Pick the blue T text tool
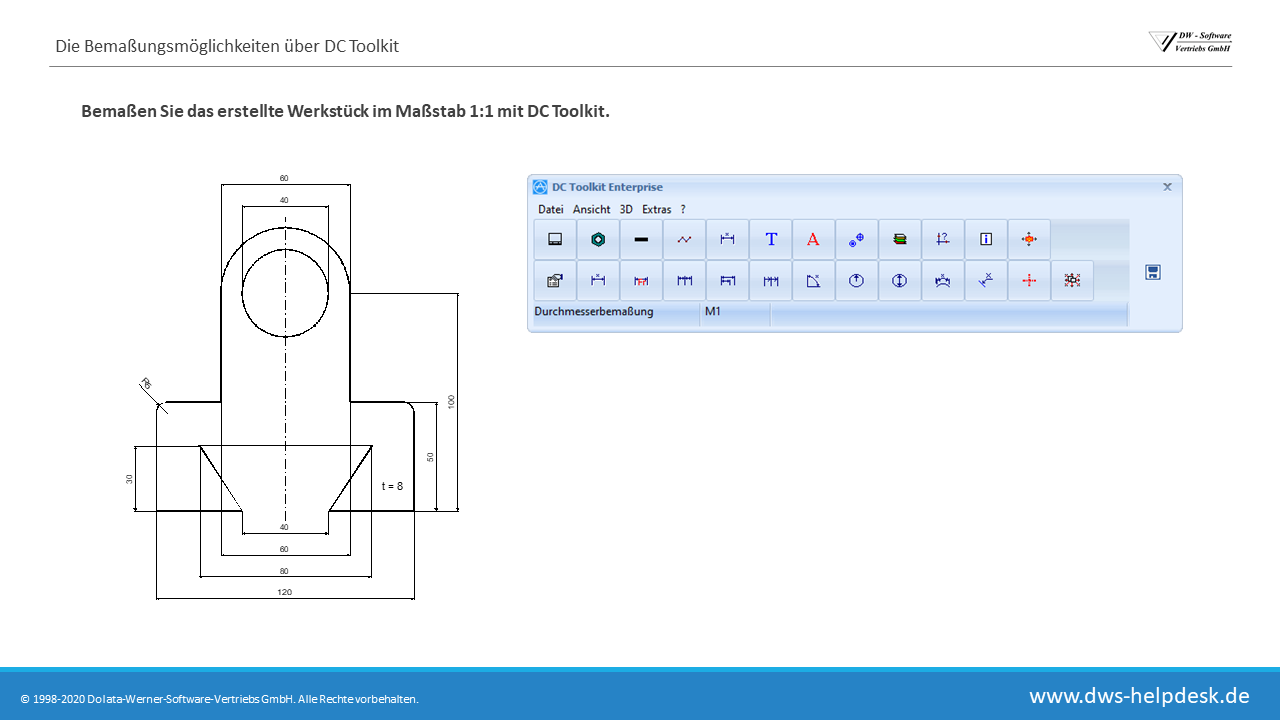 (x=770, y=239)
